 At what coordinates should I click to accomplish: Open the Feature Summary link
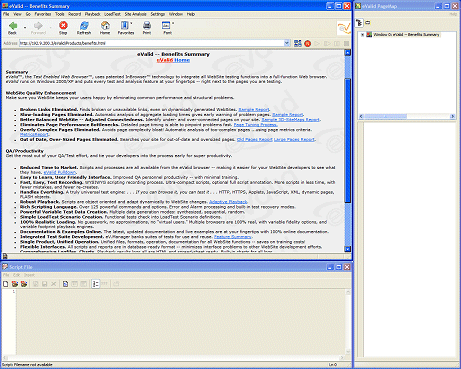pos(233,237)
